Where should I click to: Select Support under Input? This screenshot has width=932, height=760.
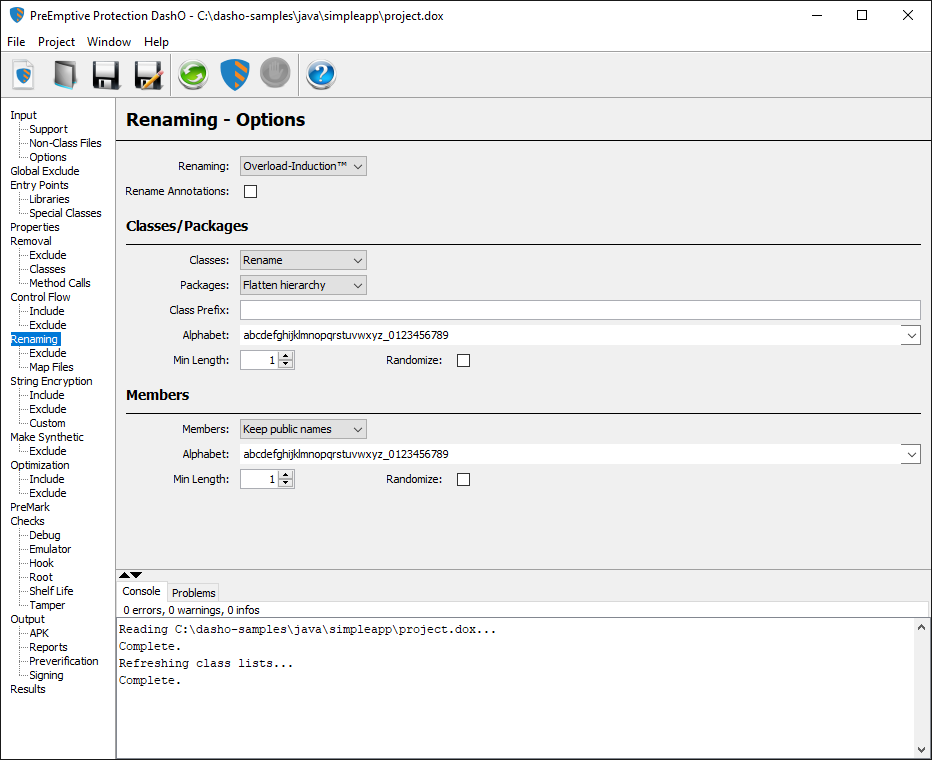(48, 129)
